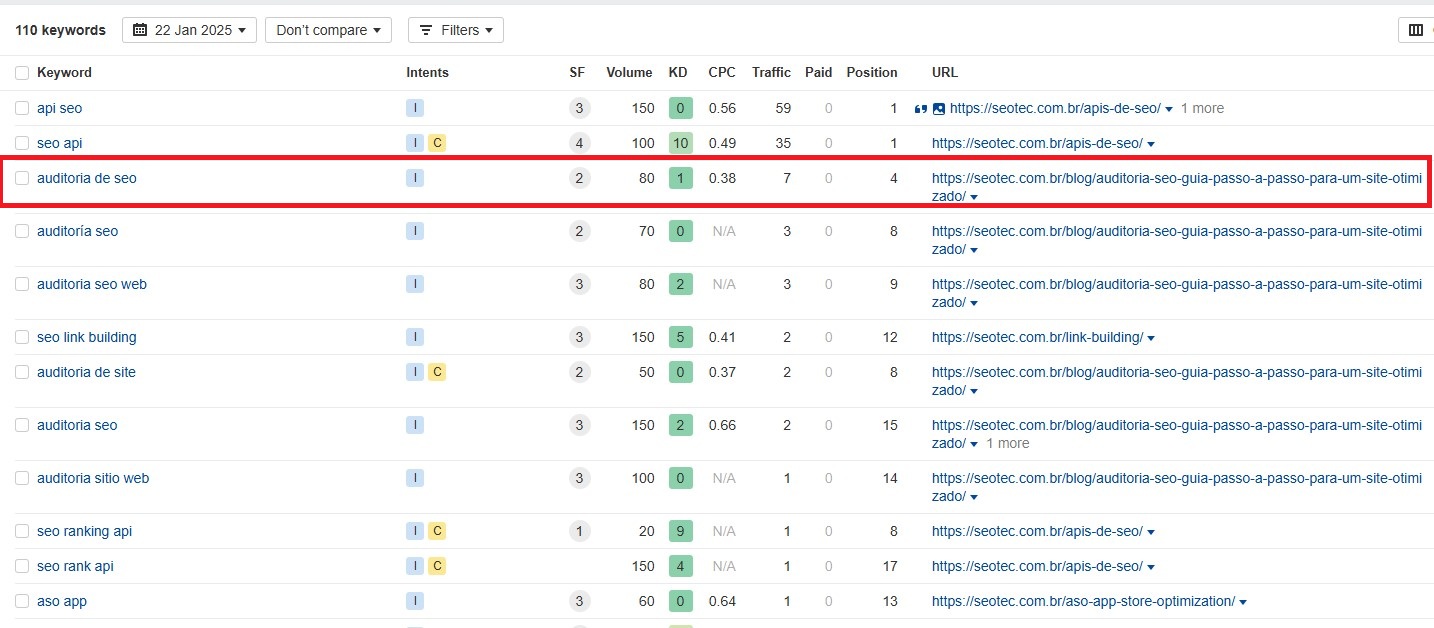
Task: Click the SF badge 1 for seo ranking api
Action: pos(579,531)
